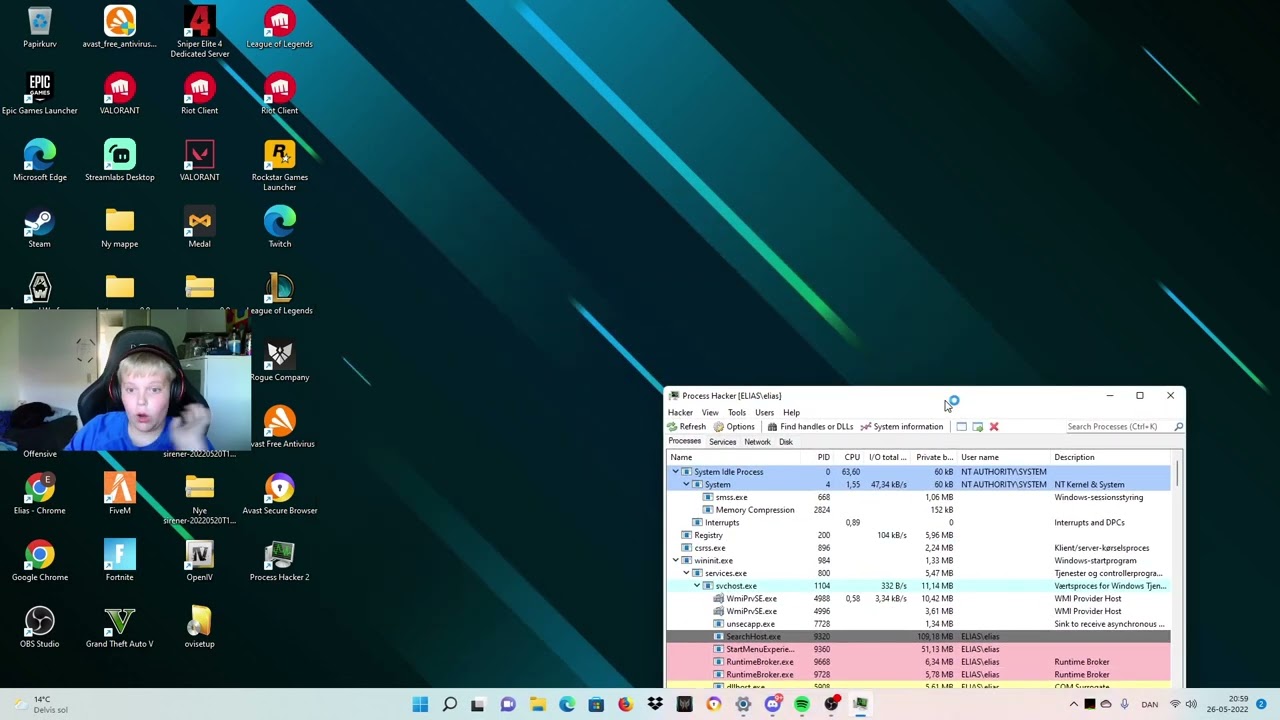The height and width of the screenshot is (720, 1280).
Task: Select the Avast Secure Browser icon
Action: [280, 494]
